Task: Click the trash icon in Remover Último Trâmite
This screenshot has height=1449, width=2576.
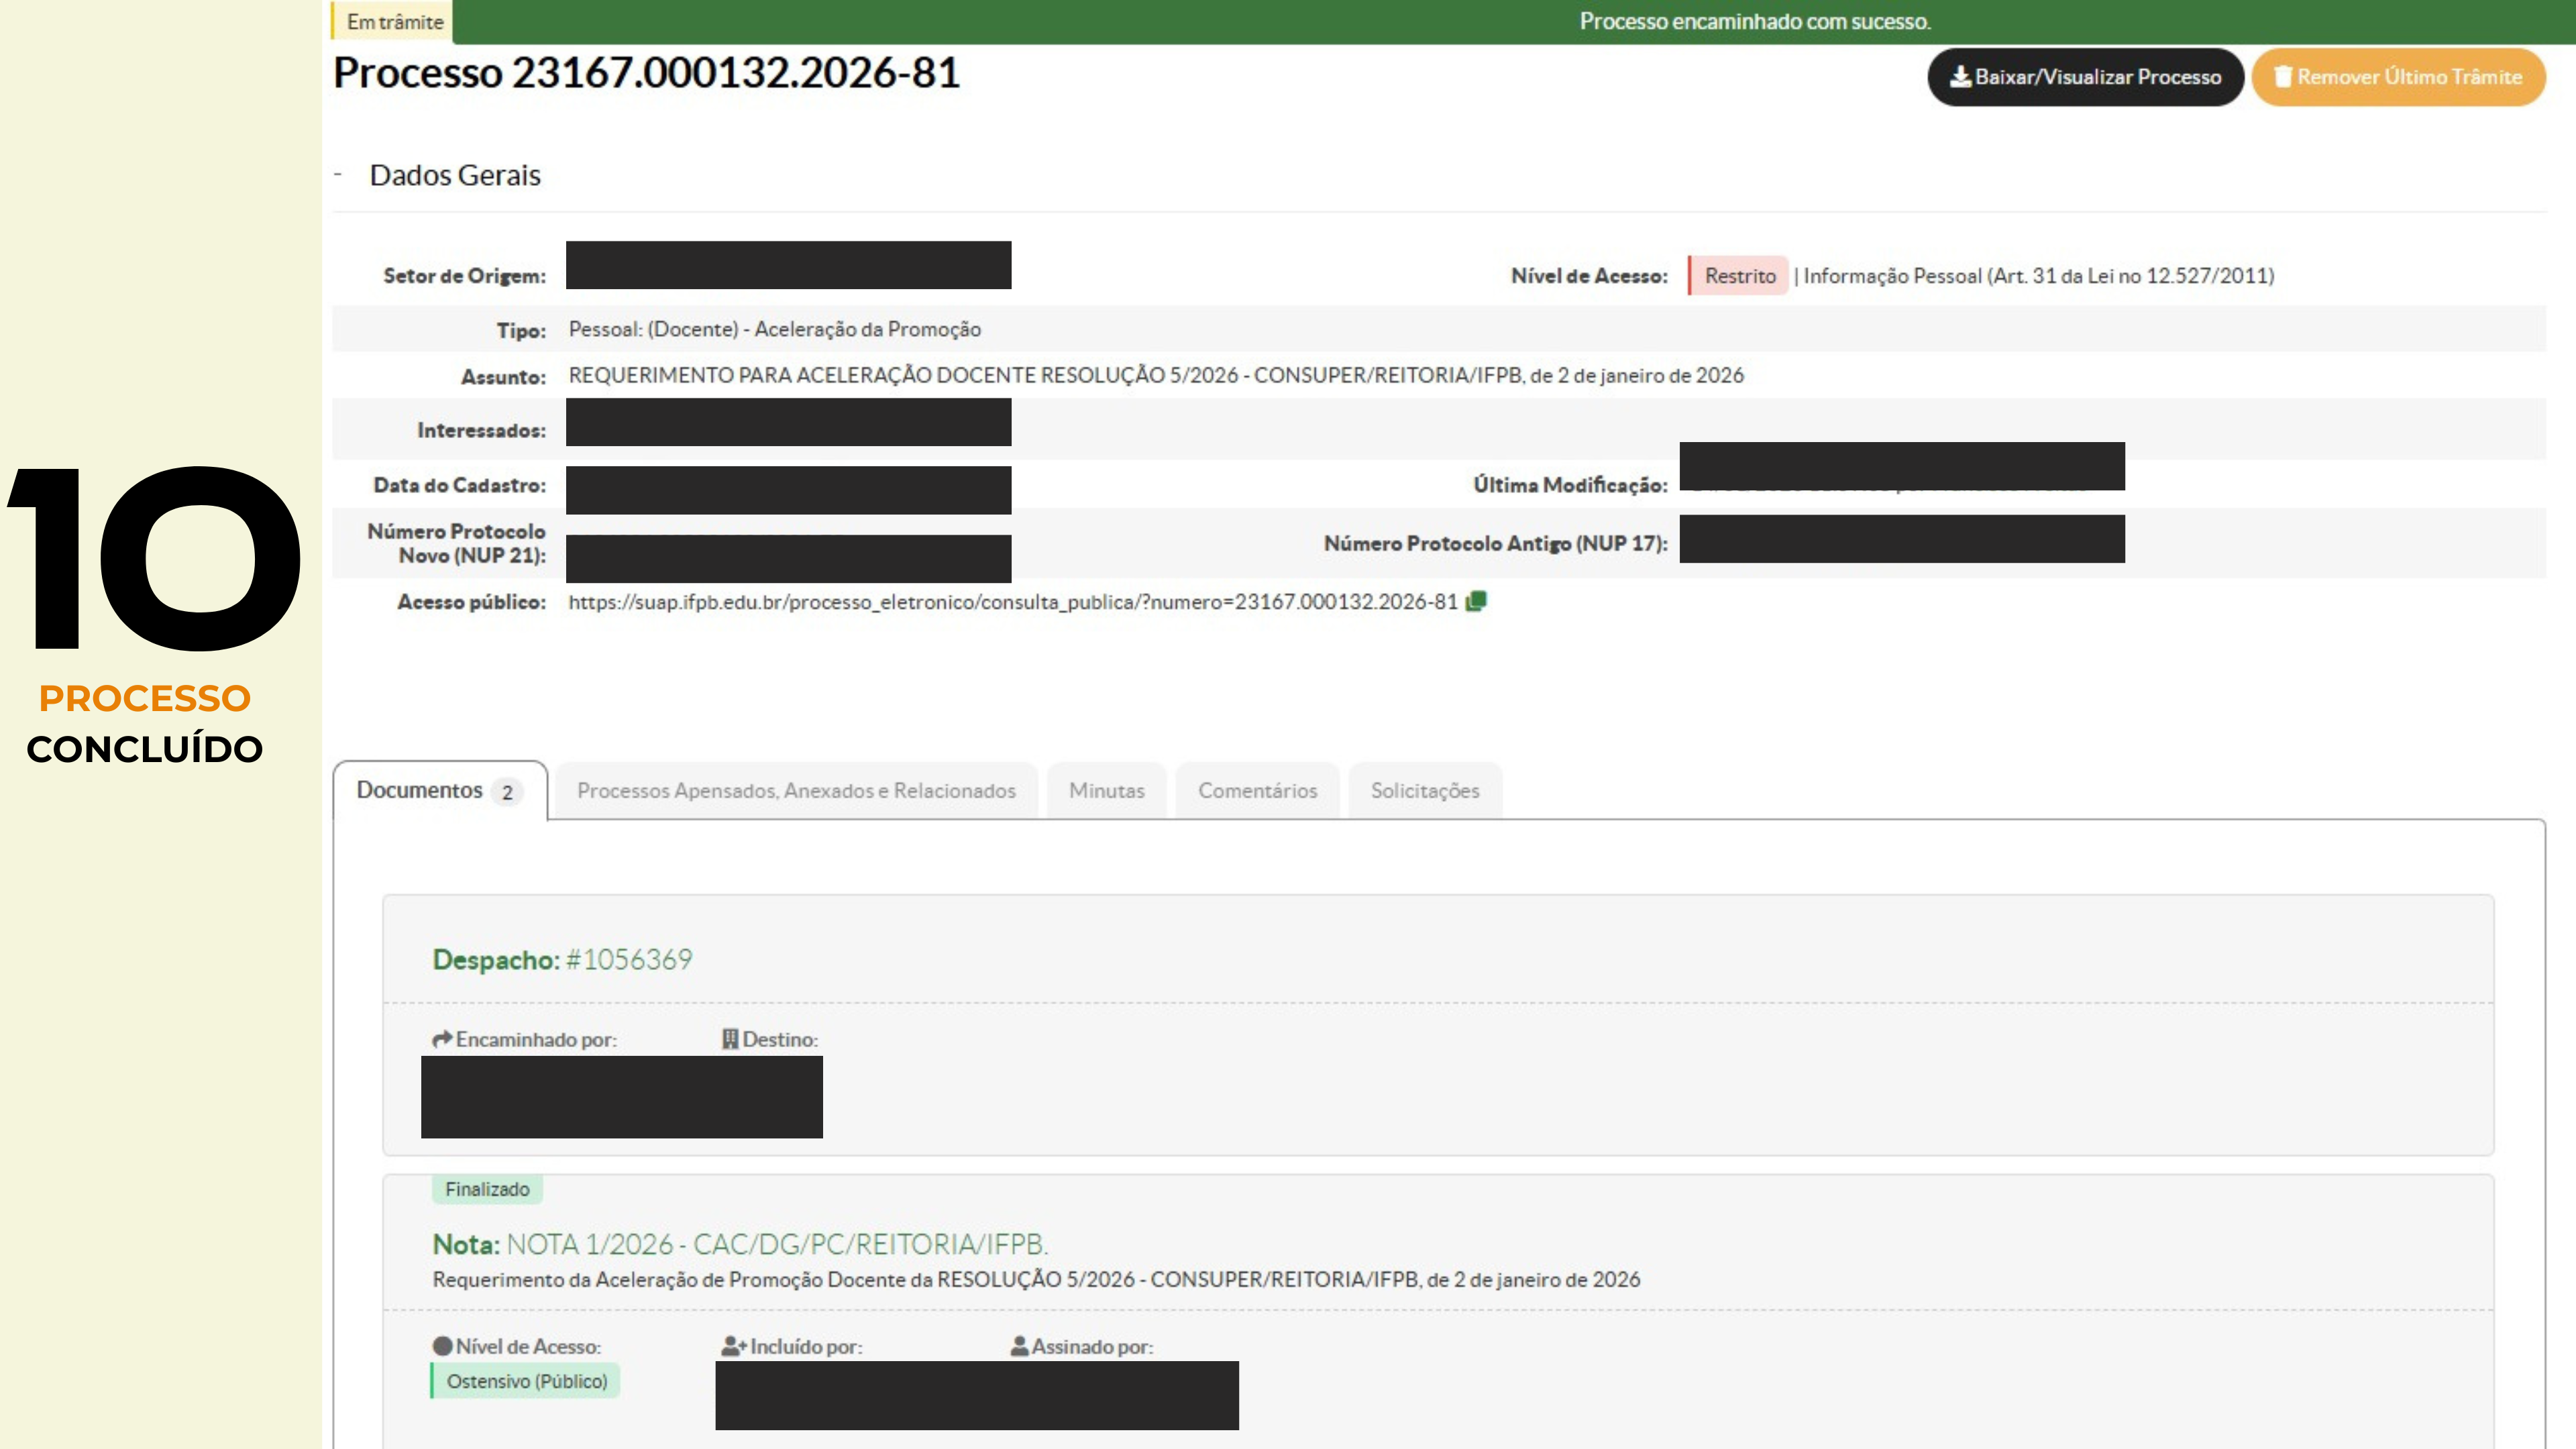Action: click(x=2283, y=77)
